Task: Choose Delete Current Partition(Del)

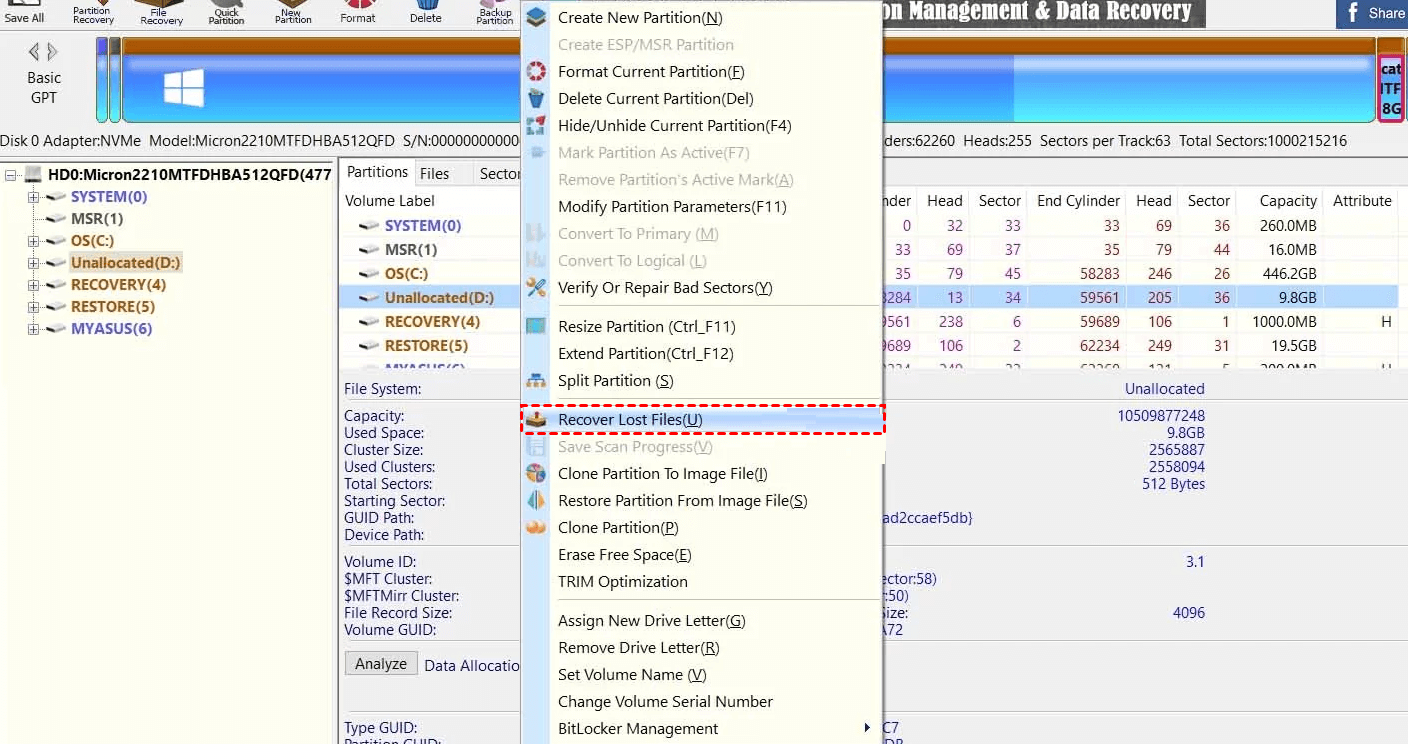Action: click(x=702, y=99)
